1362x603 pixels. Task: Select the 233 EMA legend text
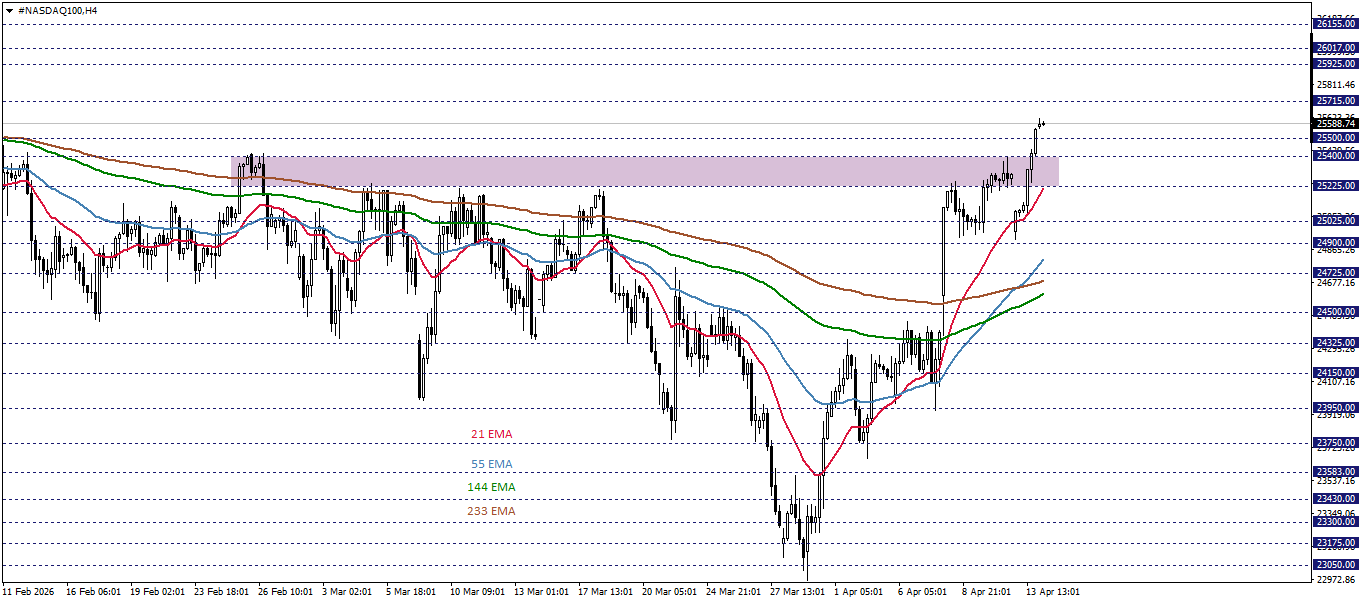490,512
